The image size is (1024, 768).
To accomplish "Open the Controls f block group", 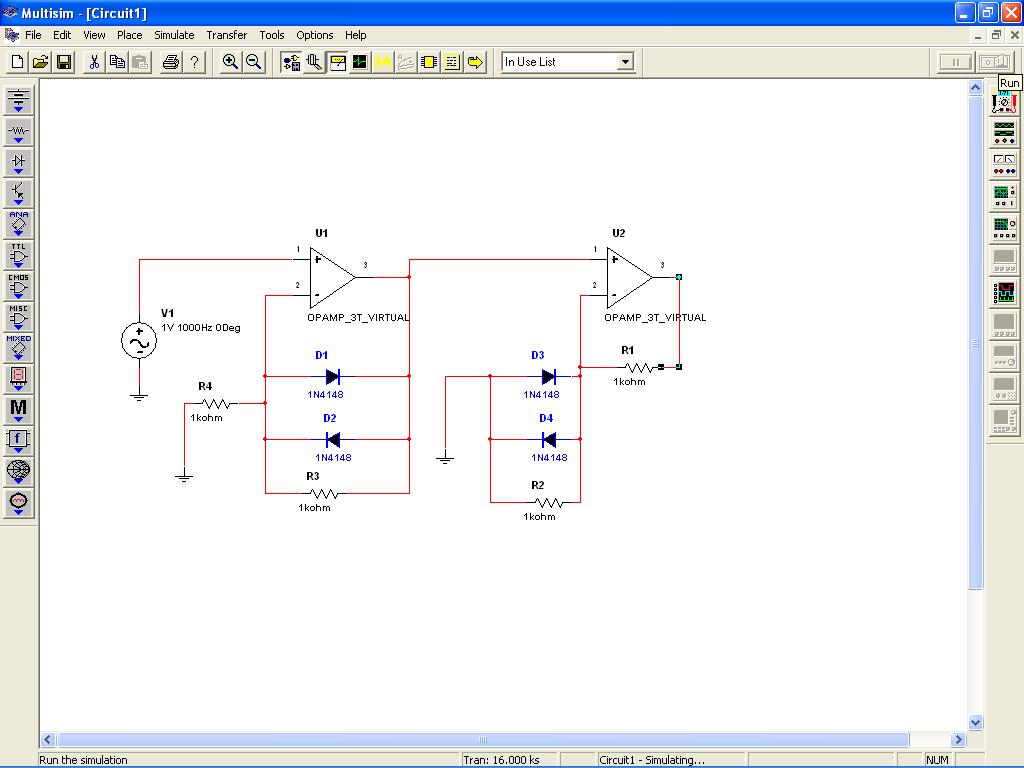I will tap(18, 440).
